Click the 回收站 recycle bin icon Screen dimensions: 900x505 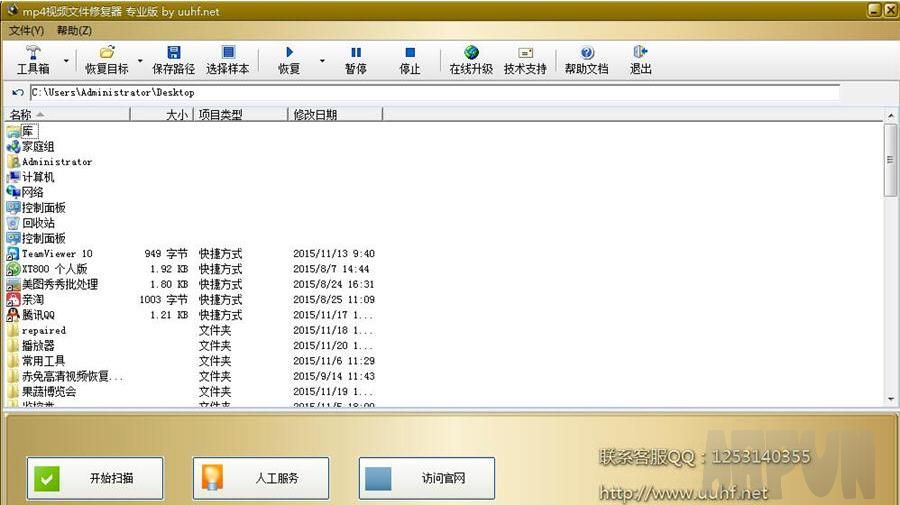point(13,223)
